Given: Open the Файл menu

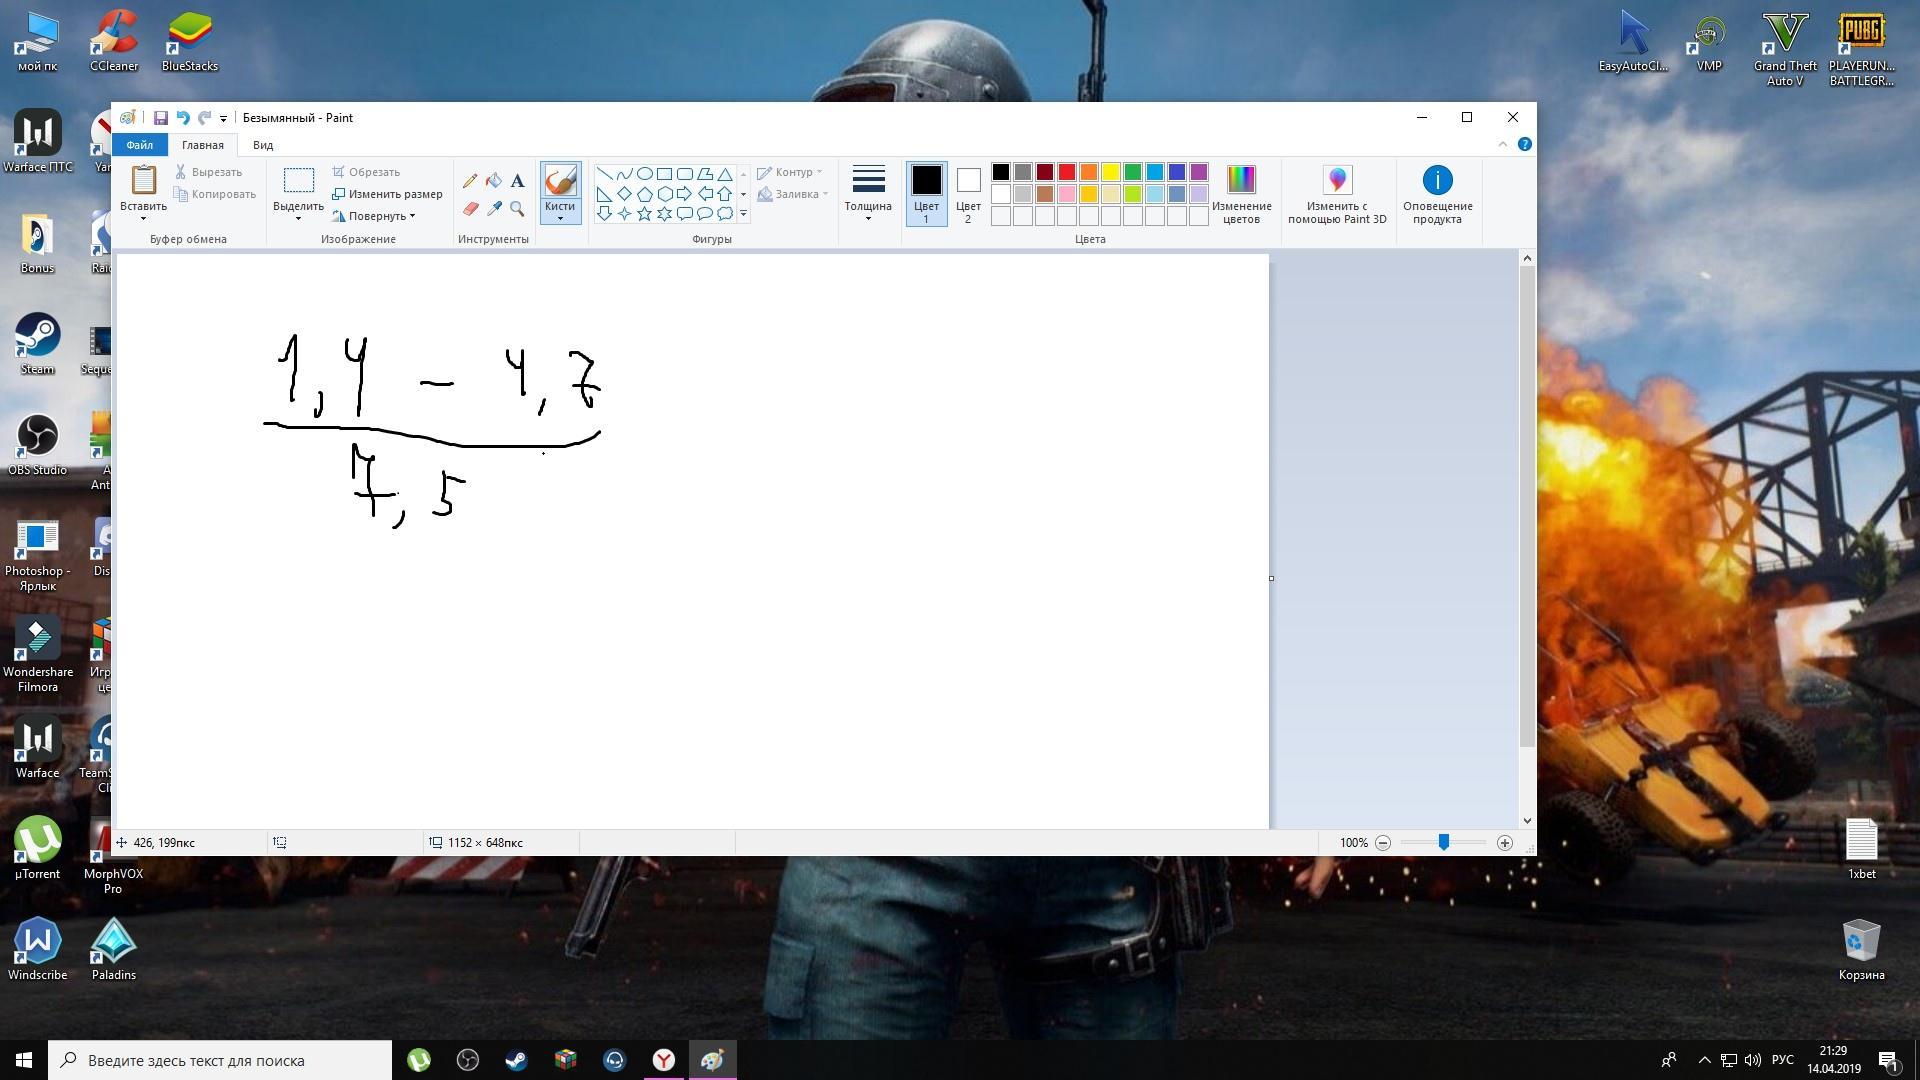Looking at the screenshot, I should click(139, 145).
